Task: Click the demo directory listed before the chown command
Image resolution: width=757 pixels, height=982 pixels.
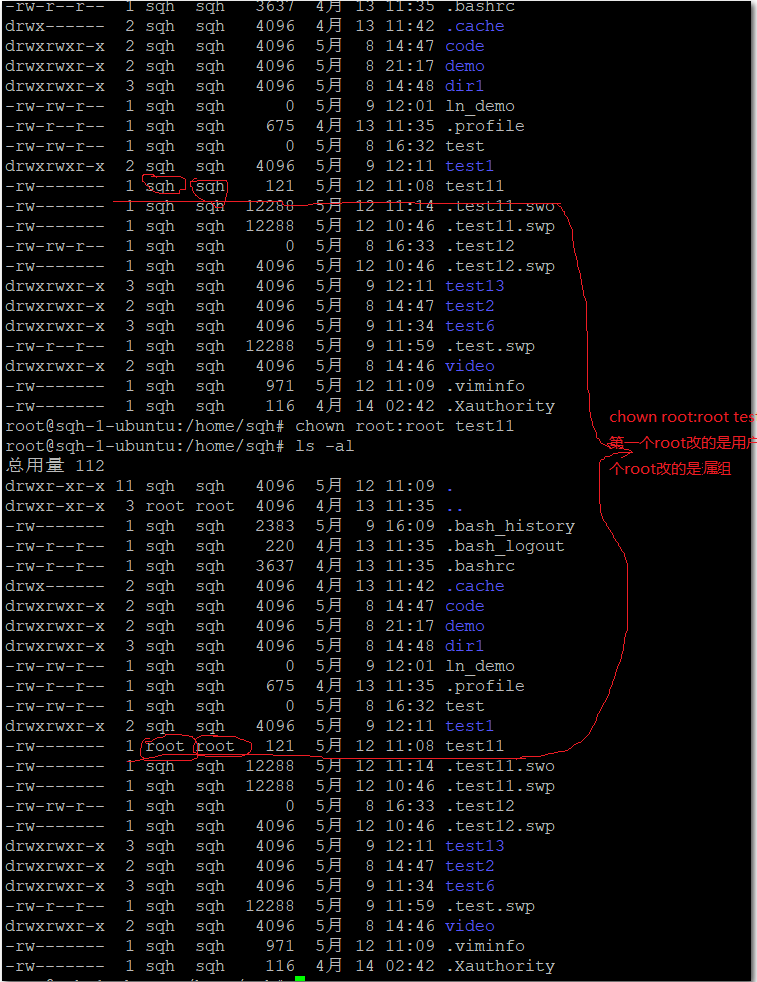Action: click(x=465, y=66)
